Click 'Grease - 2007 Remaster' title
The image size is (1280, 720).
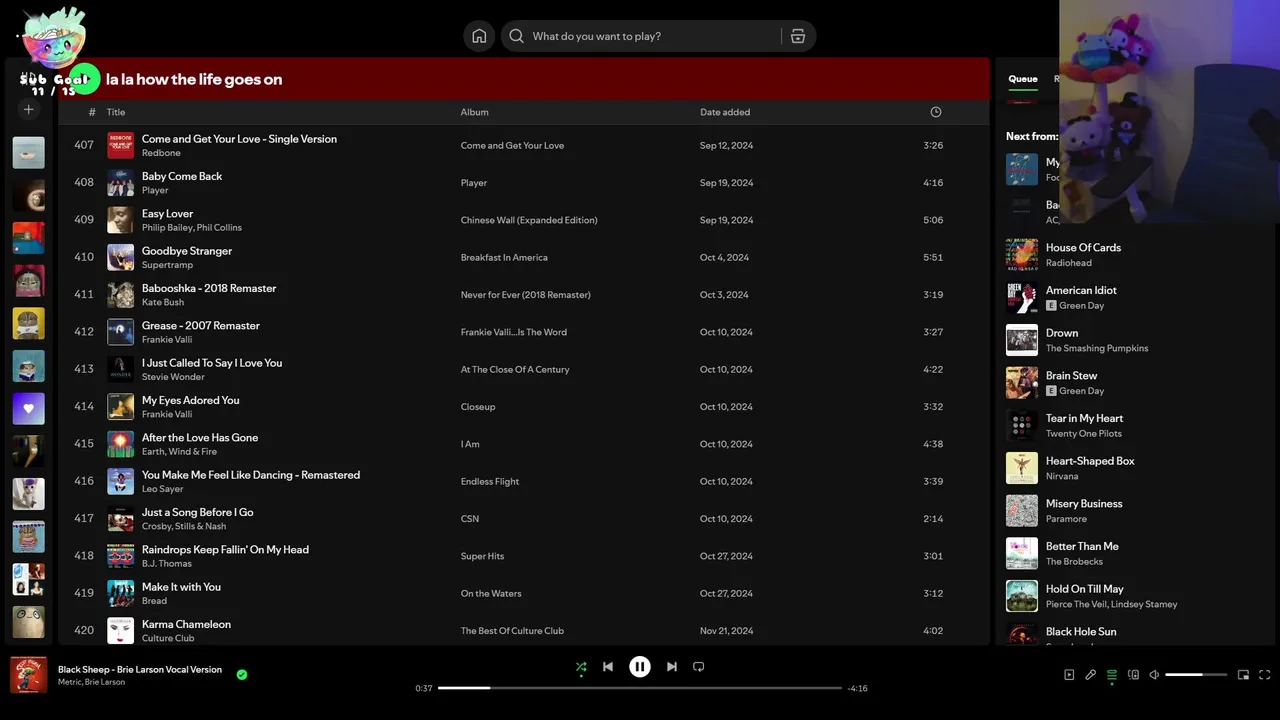click(x=201, y=326)
